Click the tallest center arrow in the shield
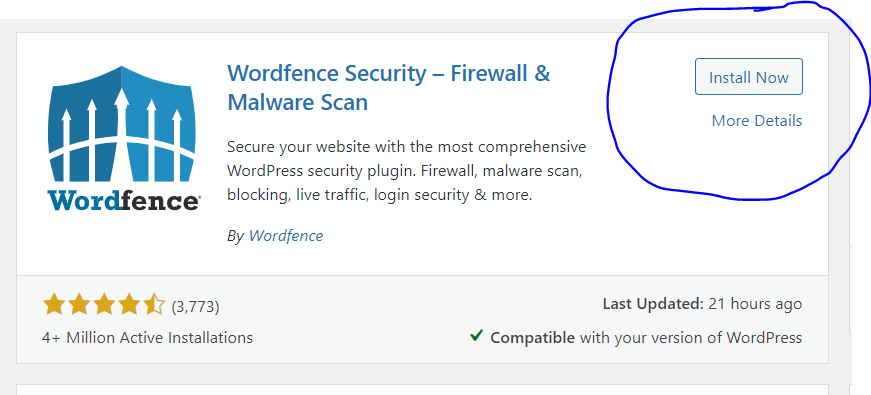The height and width of the screenshot is (395, 871). pyautogui.click(x=122, y=129)
